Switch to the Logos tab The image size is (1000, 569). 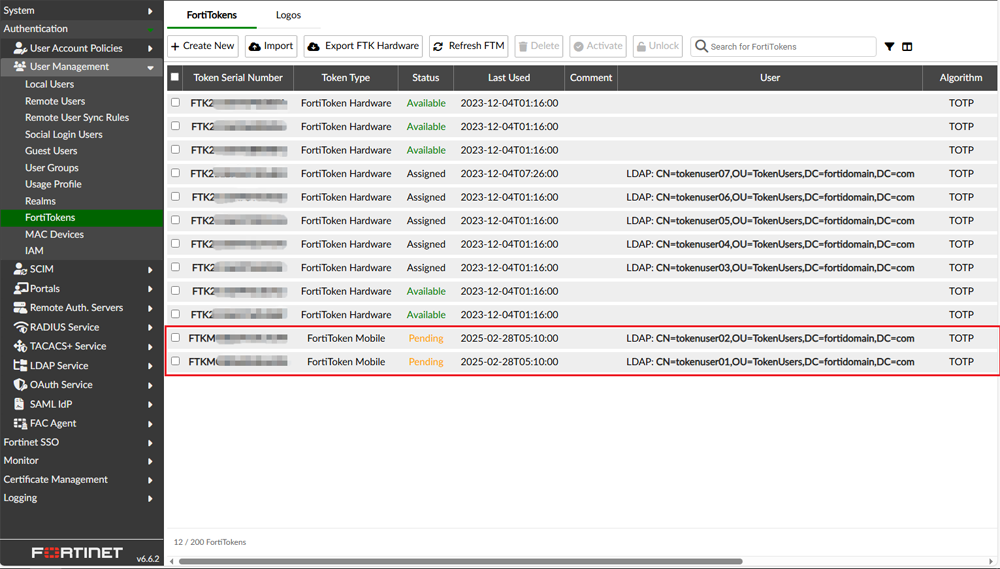click(x=288, y=15)
